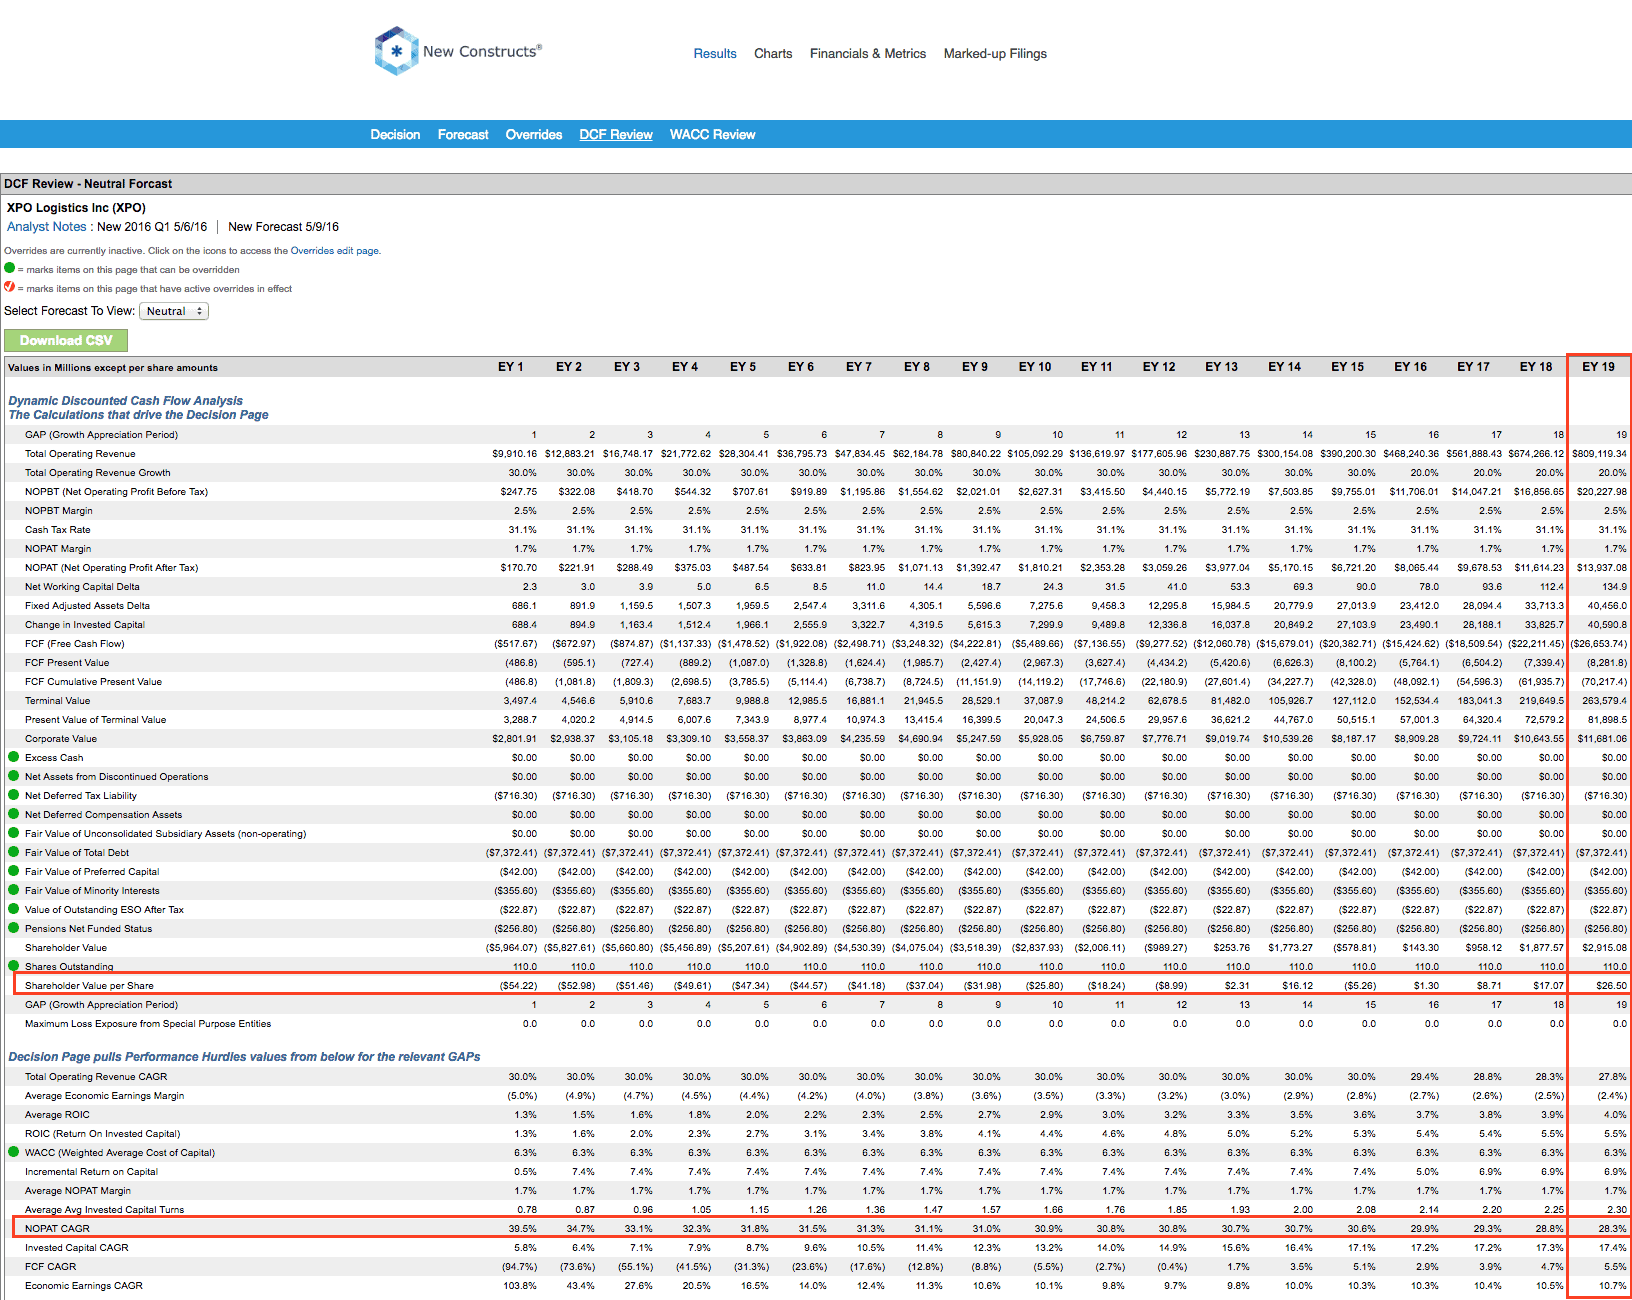This screenshot has height=1300, width=1632.
Task: Open the Results tab
Action: tap(715, 54)
